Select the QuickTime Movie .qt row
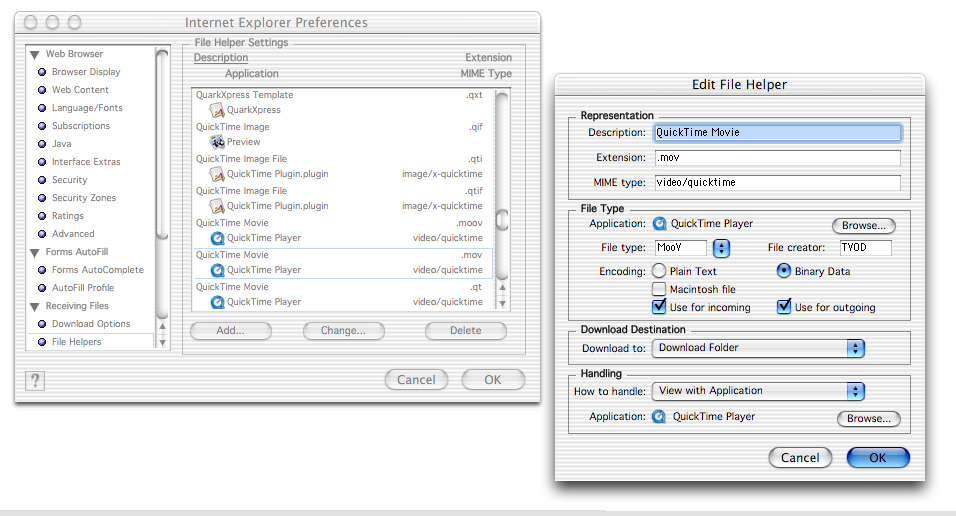The image size is (956, 516). point(342,295)
